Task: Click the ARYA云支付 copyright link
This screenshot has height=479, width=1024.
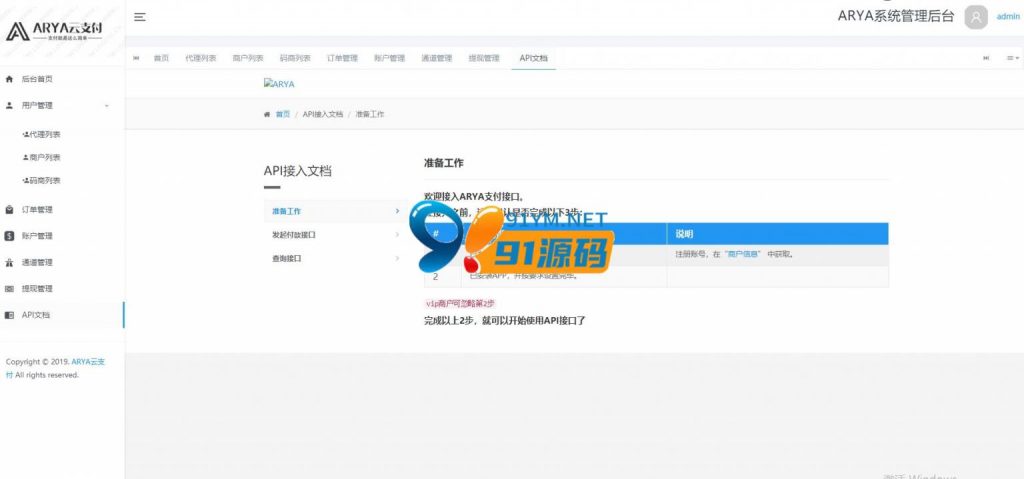Action: point(56,368)
